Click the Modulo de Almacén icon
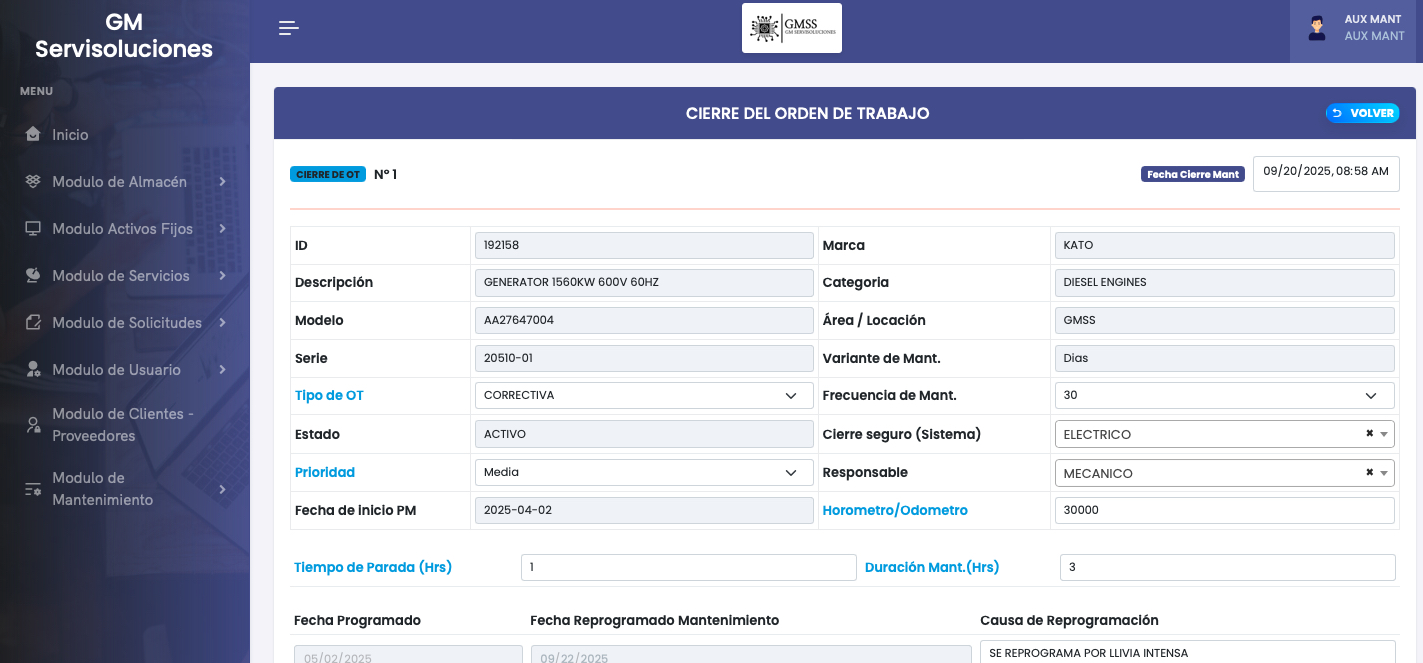This screenshot has width=1423, height=663. 33,181
